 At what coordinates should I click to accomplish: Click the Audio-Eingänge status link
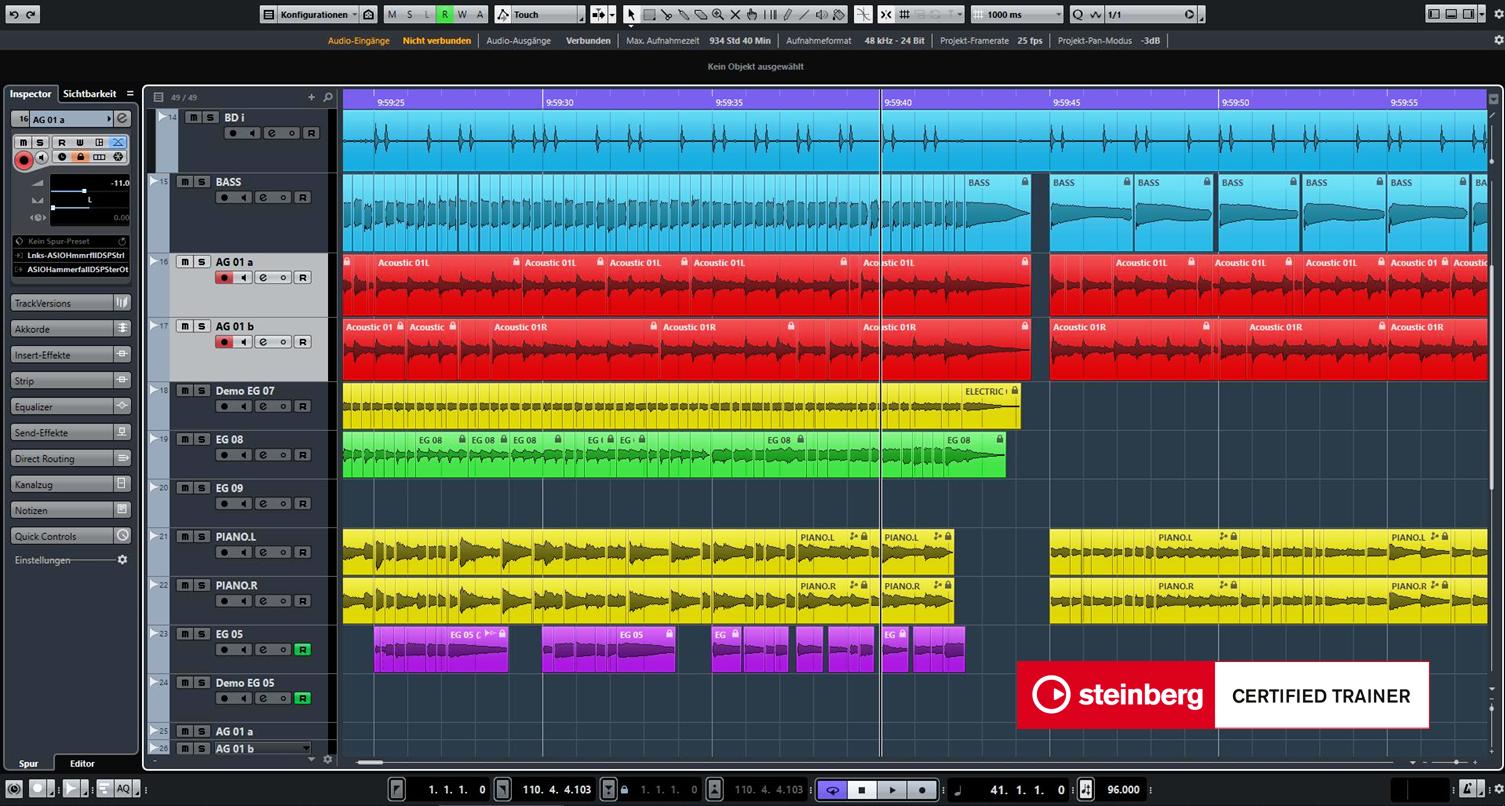click(359, 41)
